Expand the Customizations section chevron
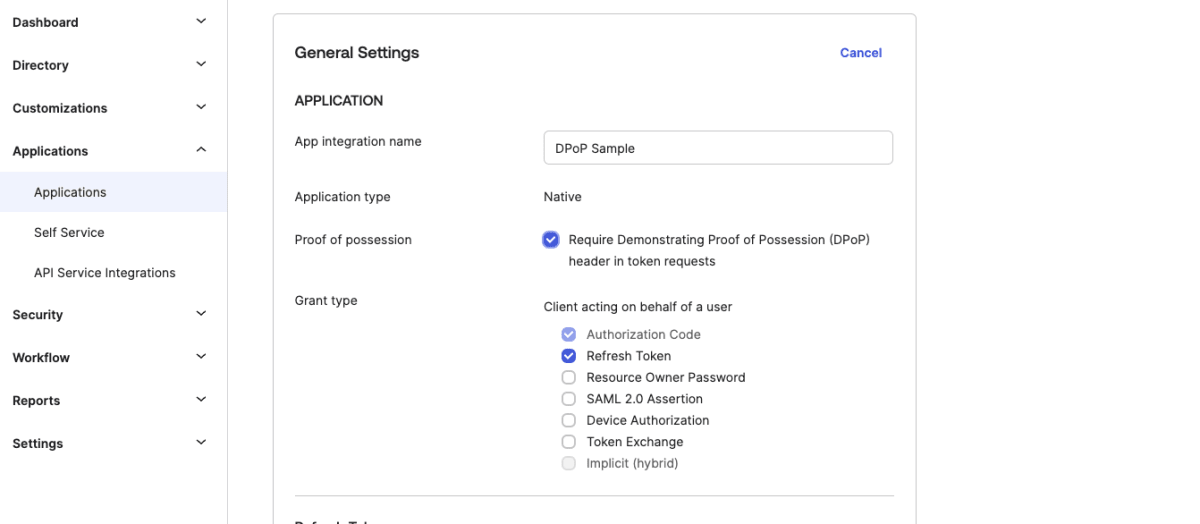Viewport: 1200px width, 524px height. click(201, 107)
